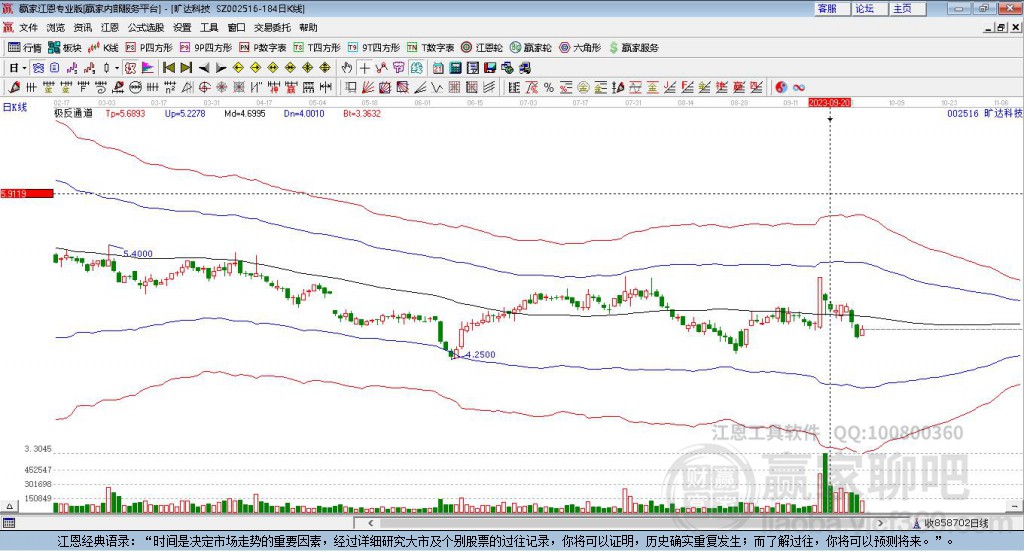1024x551 pixels.
Task: Click the horizontal scrollbar left arrow
Action: [370, 523]
